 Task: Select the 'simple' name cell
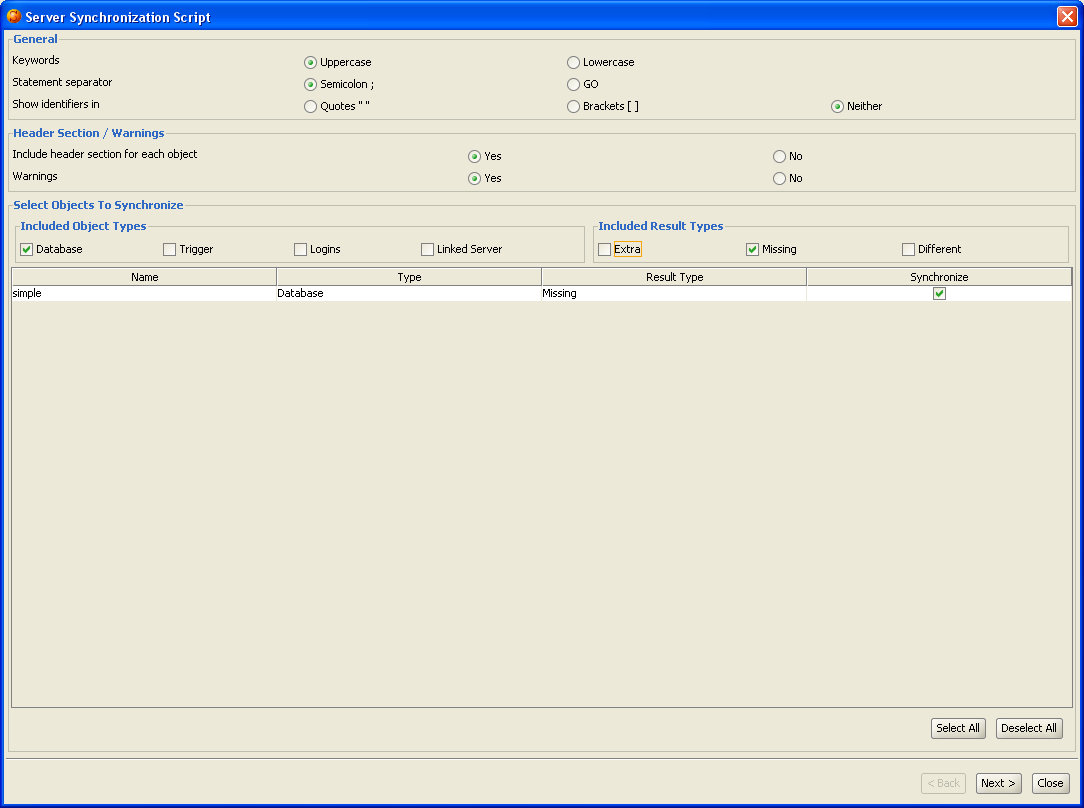pos(144,294)
